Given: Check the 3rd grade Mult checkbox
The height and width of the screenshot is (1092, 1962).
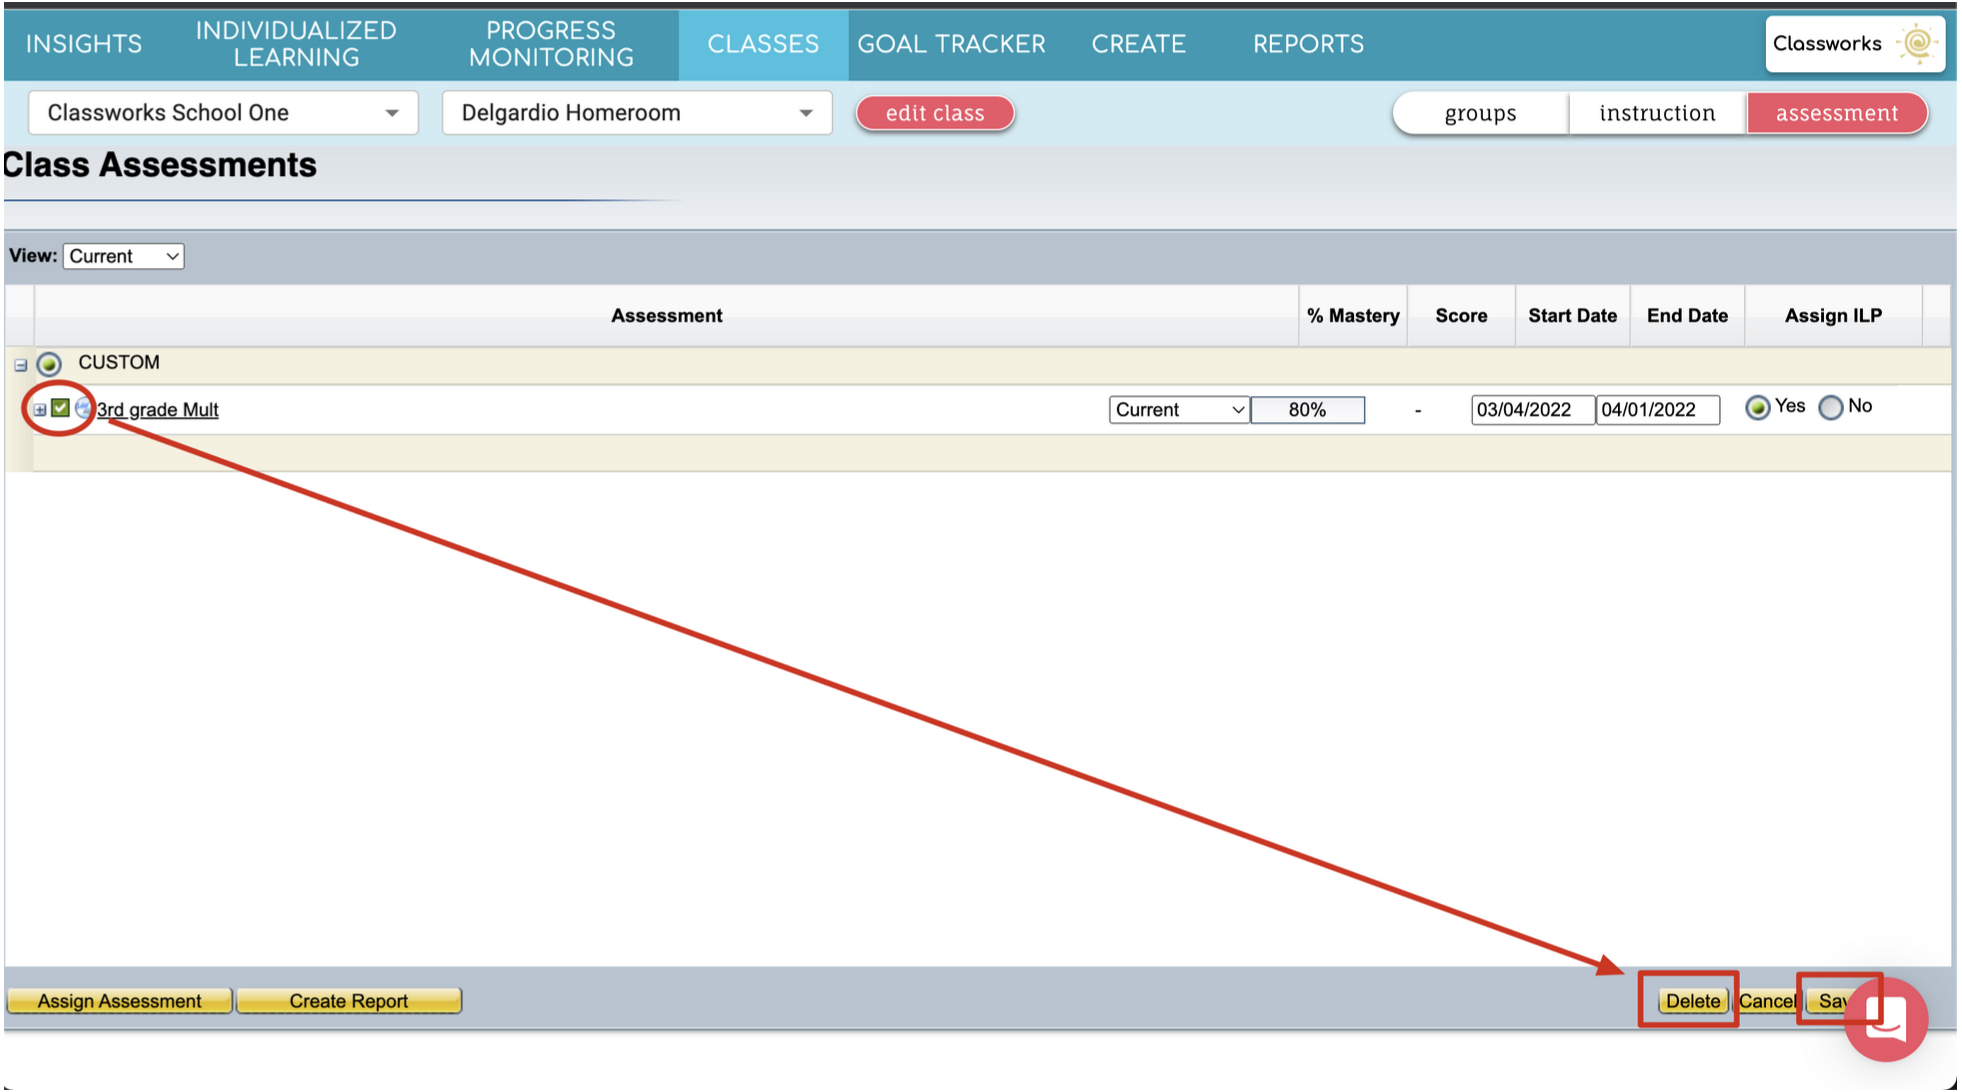Looking at the screenshot, I should tap(61, 408).
